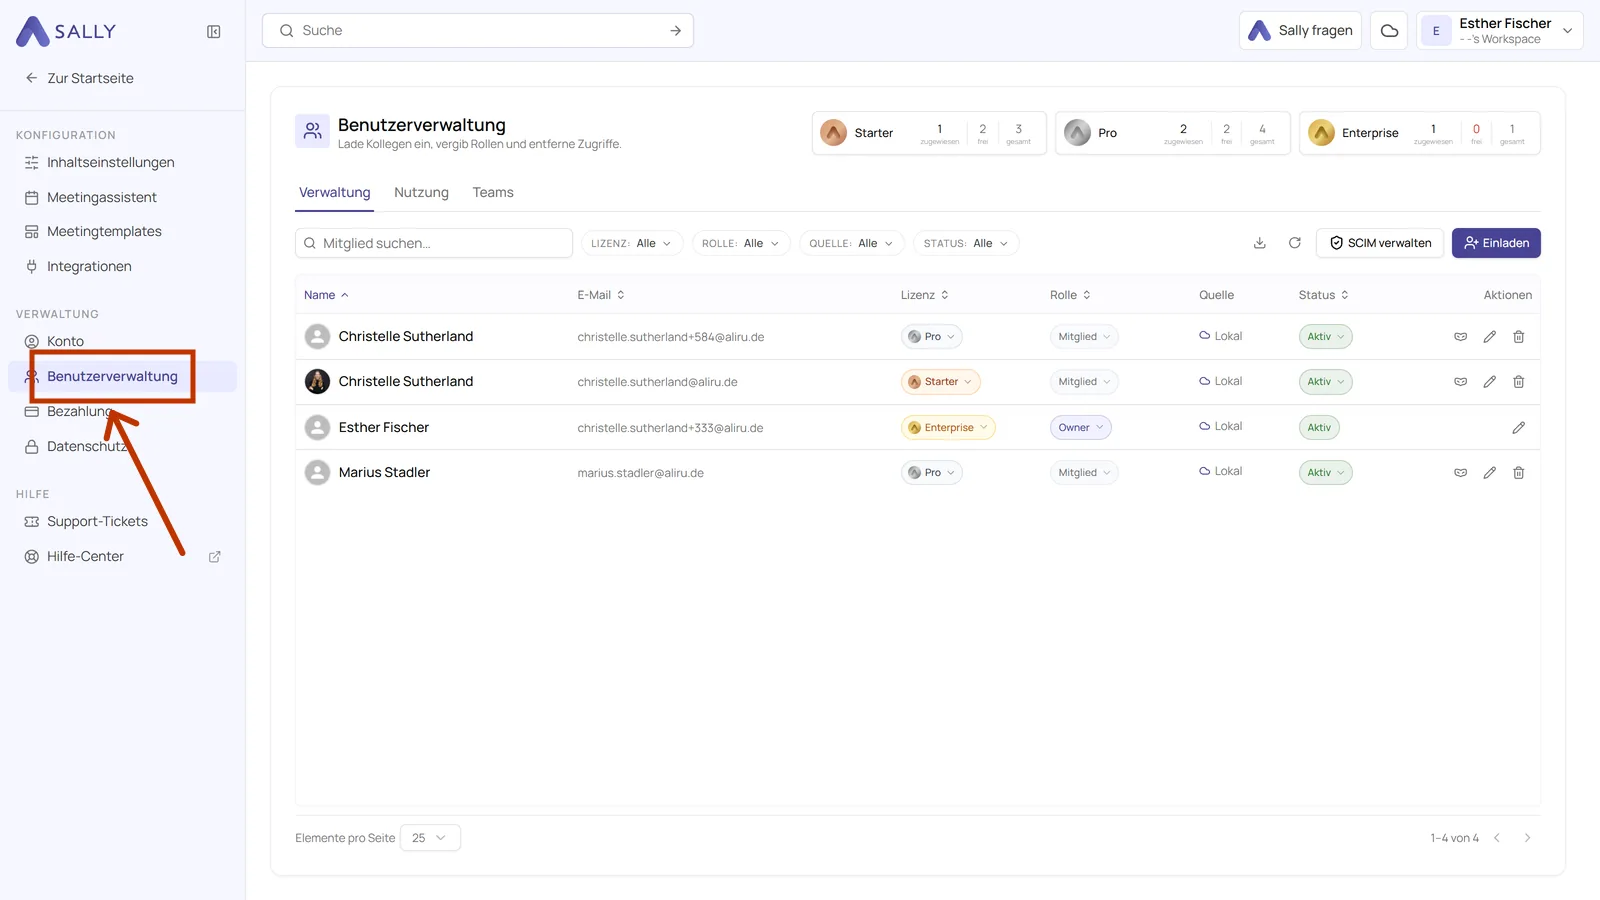Click the envelope icon for christelle.sutherland@aliru.de
This screenshot has width=1600, height=900.
click(1461, 382)
